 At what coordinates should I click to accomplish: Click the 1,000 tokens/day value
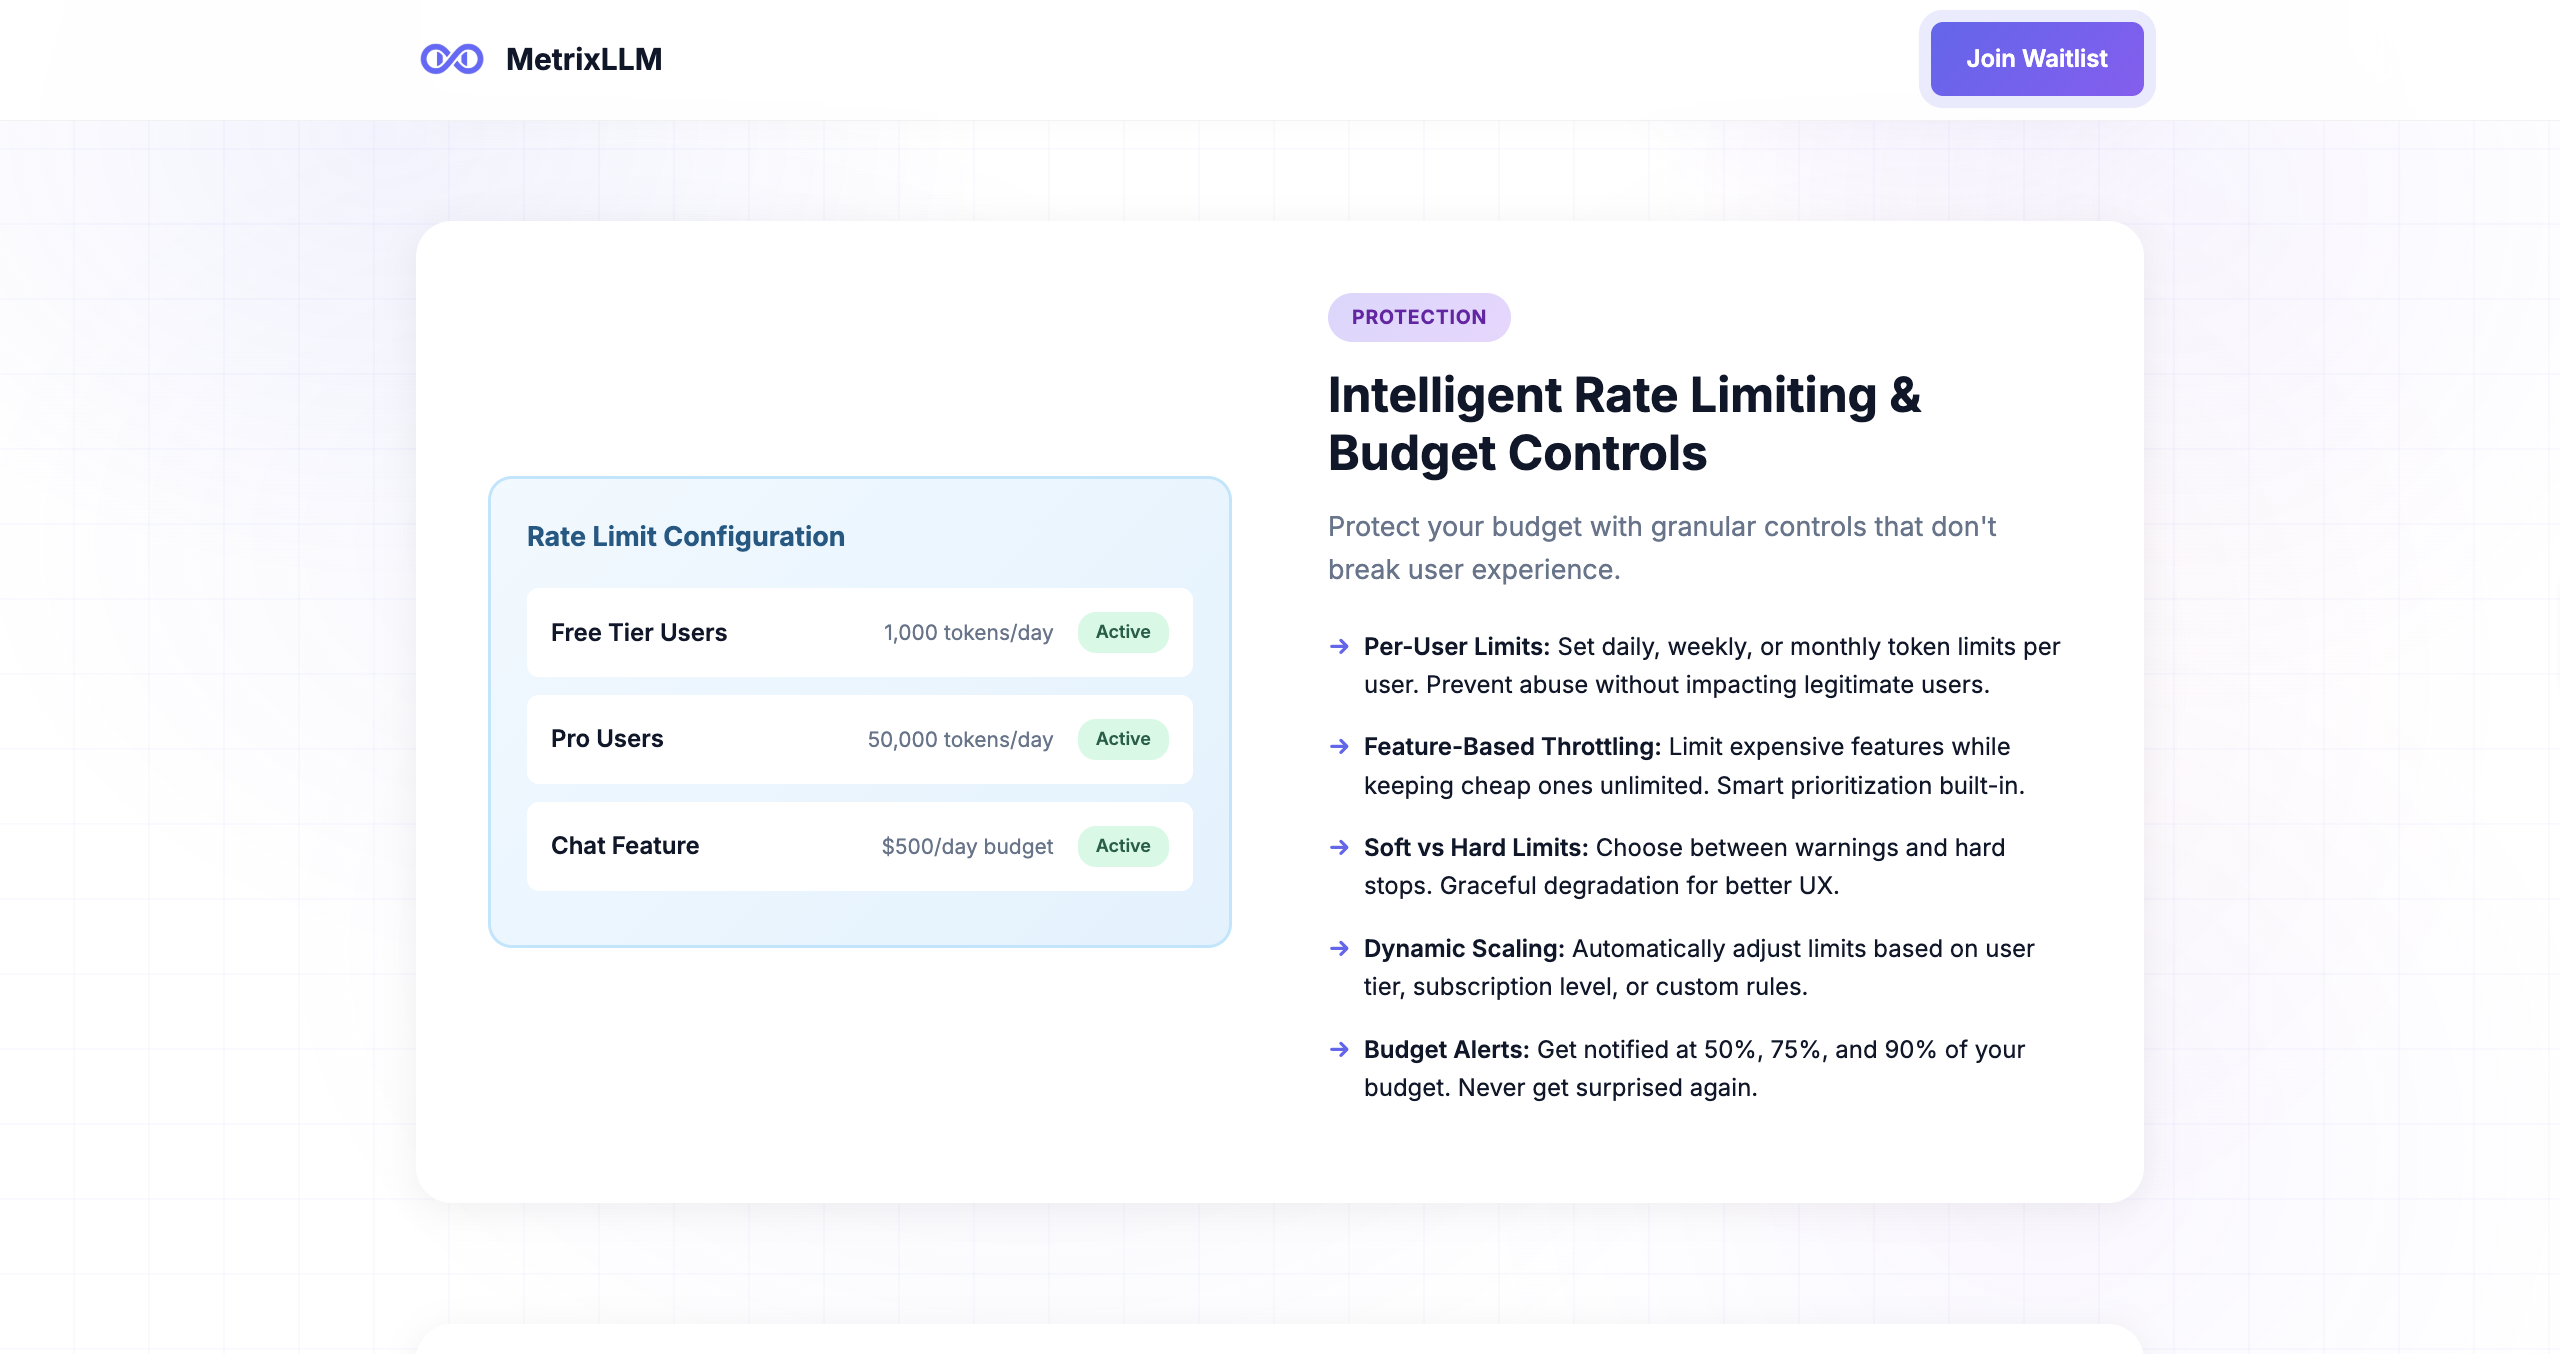(x=968, y=633)
